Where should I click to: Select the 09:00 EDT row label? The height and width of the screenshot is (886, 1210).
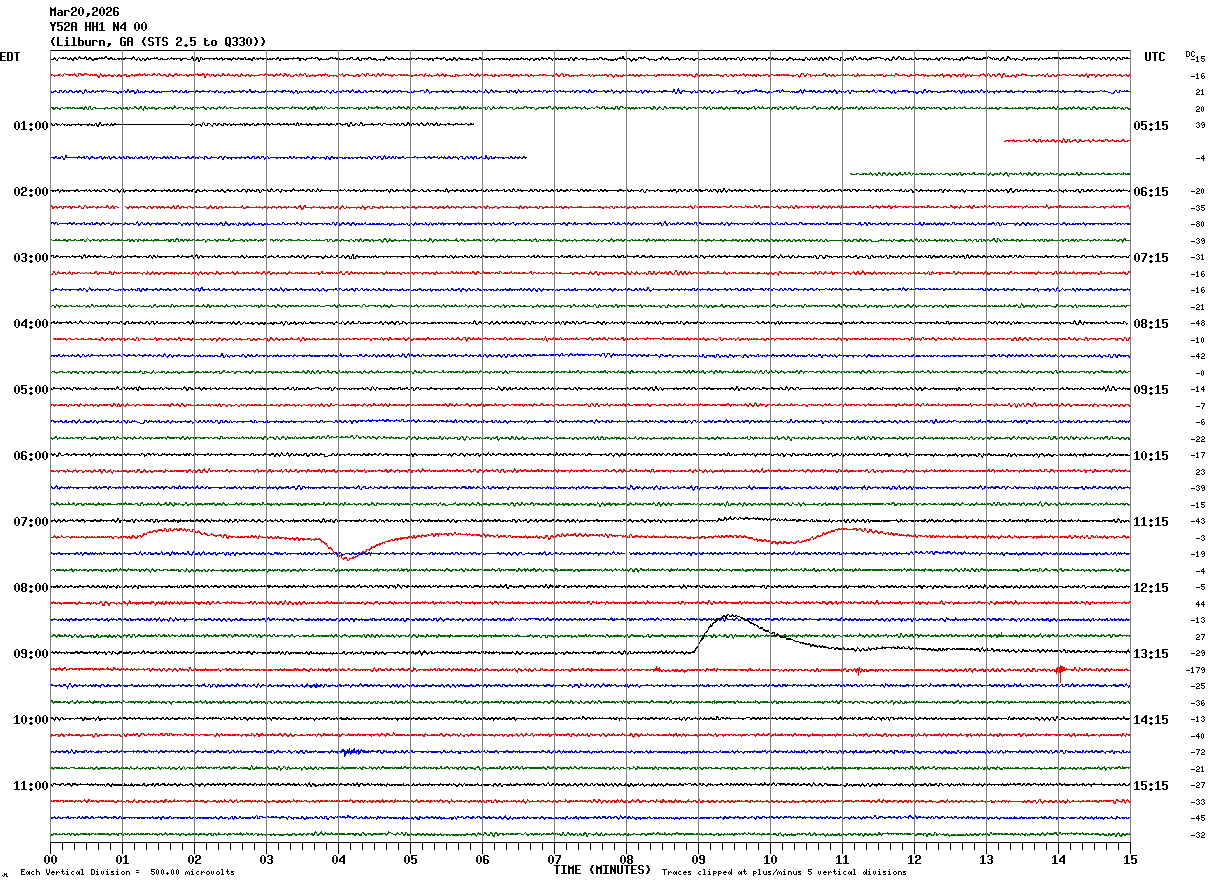[x=31, y=654]
